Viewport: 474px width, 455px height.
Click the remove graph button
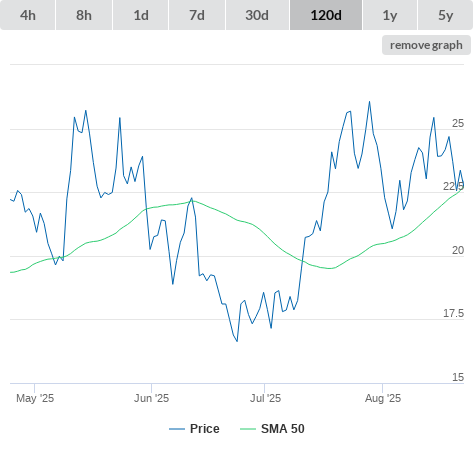(x=426, y=45)
